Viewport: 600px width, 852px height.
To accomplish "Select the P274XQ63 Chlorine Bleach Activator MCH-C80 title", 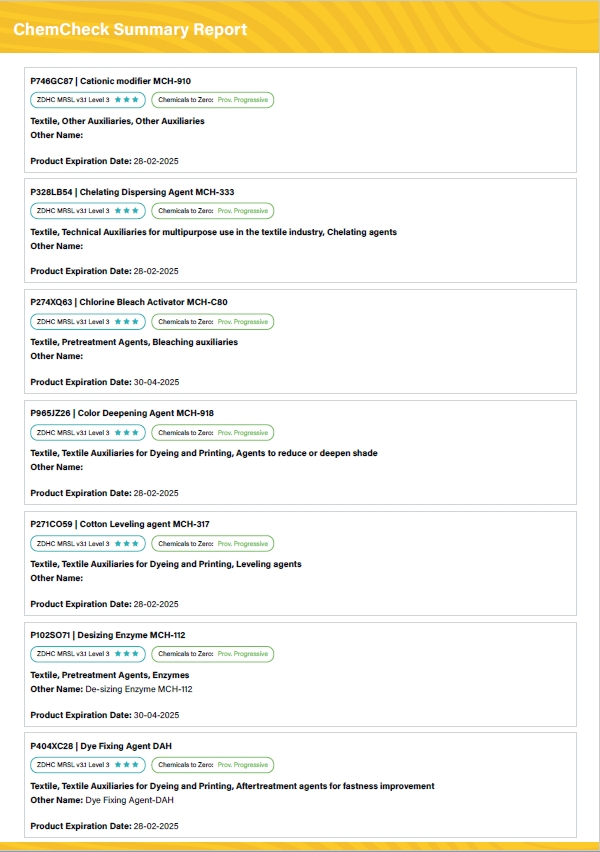I will 129,302.
